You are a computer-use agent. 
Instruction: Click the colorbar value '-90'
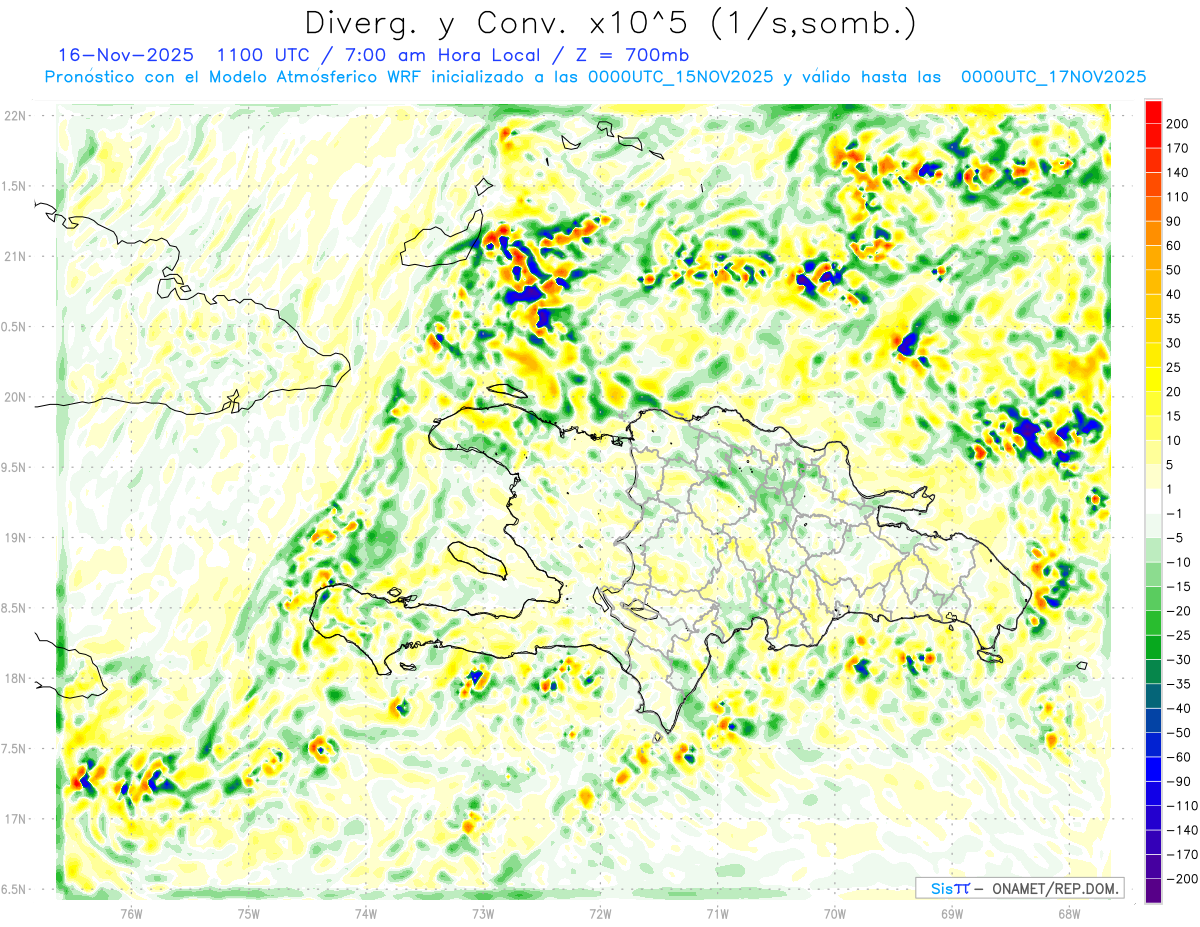point(1180,781)
